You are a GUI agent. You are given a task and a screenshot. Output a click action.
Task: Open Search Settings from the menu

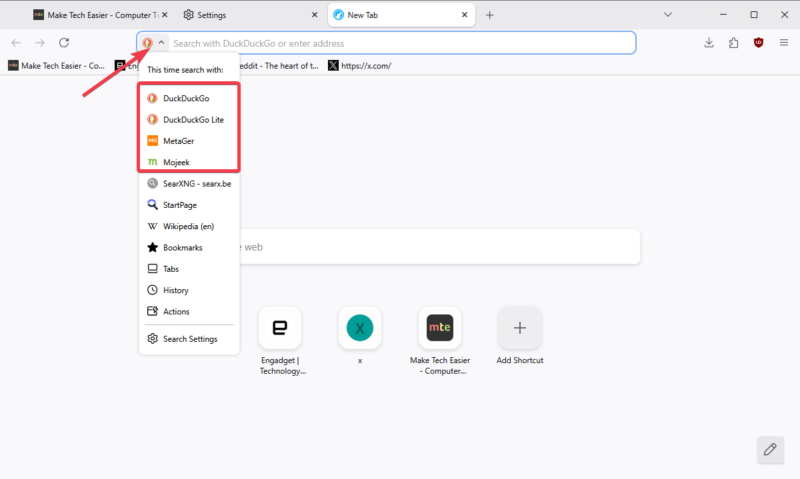coord(190,339)
